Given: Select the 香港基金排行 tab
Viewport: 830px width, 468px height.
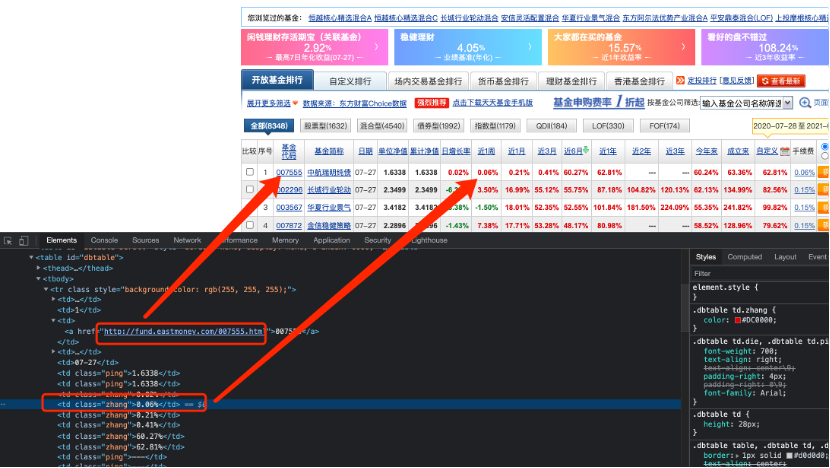Looking at the screenshot, I should (x=639, y=81).
